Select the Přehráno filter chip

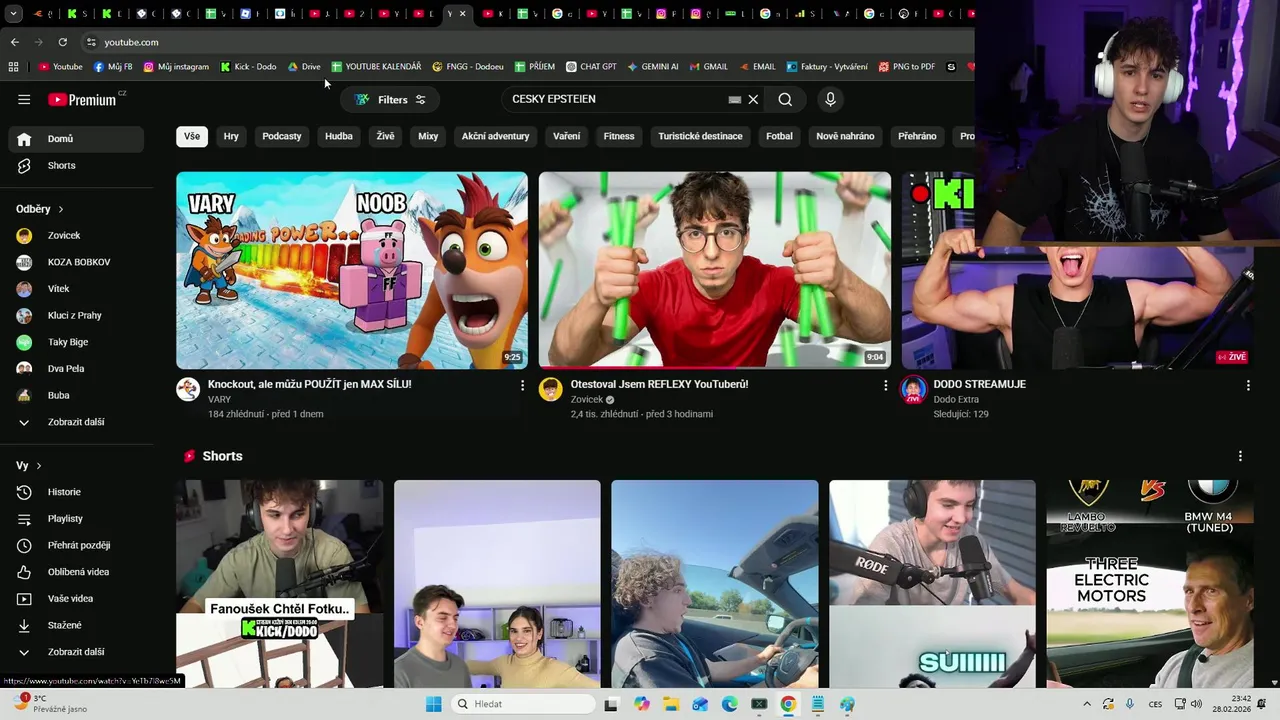click(917, 136)
